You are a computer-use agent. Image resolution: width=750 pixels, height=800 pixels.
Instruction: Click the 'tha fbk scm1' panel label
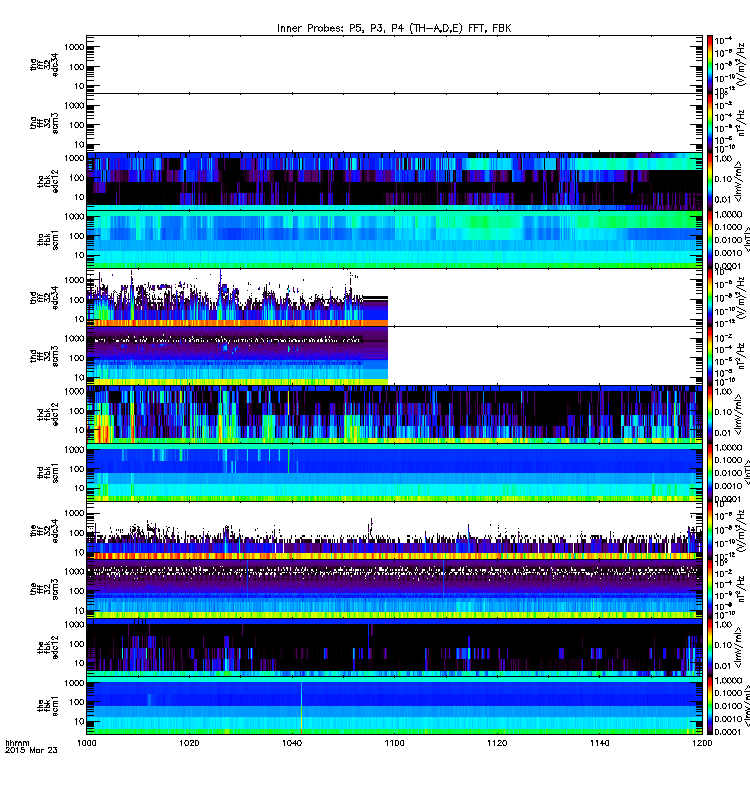[47, 240]
